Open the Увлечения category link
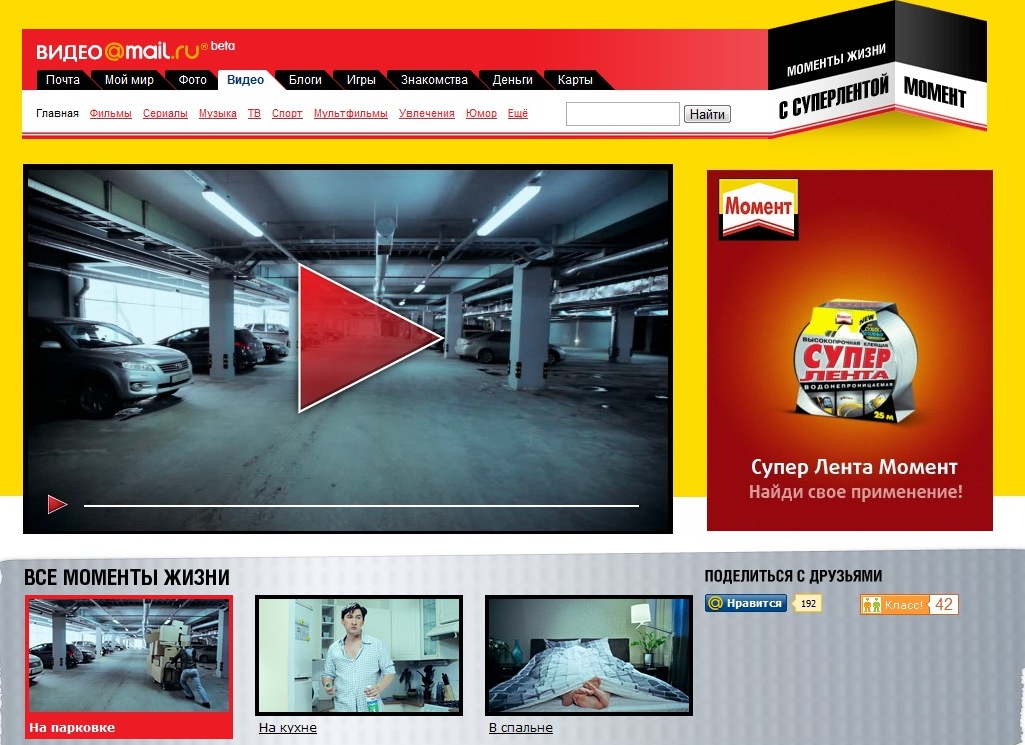Screen dimensions: 1025x745 coord(427,113)
